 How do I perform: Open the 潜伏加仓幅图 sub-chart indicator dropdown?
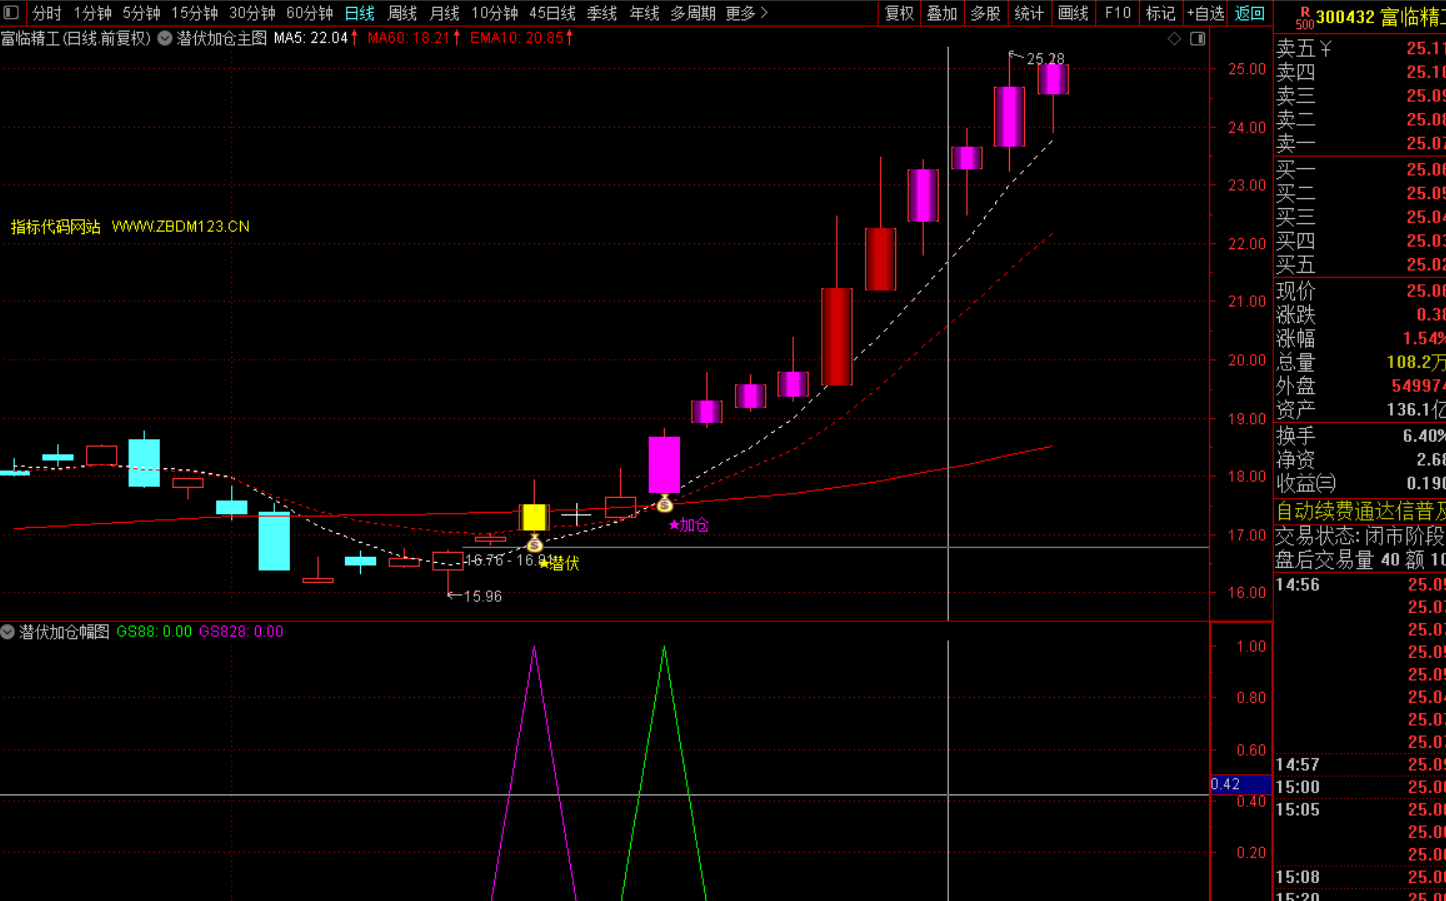click(8, 632)
